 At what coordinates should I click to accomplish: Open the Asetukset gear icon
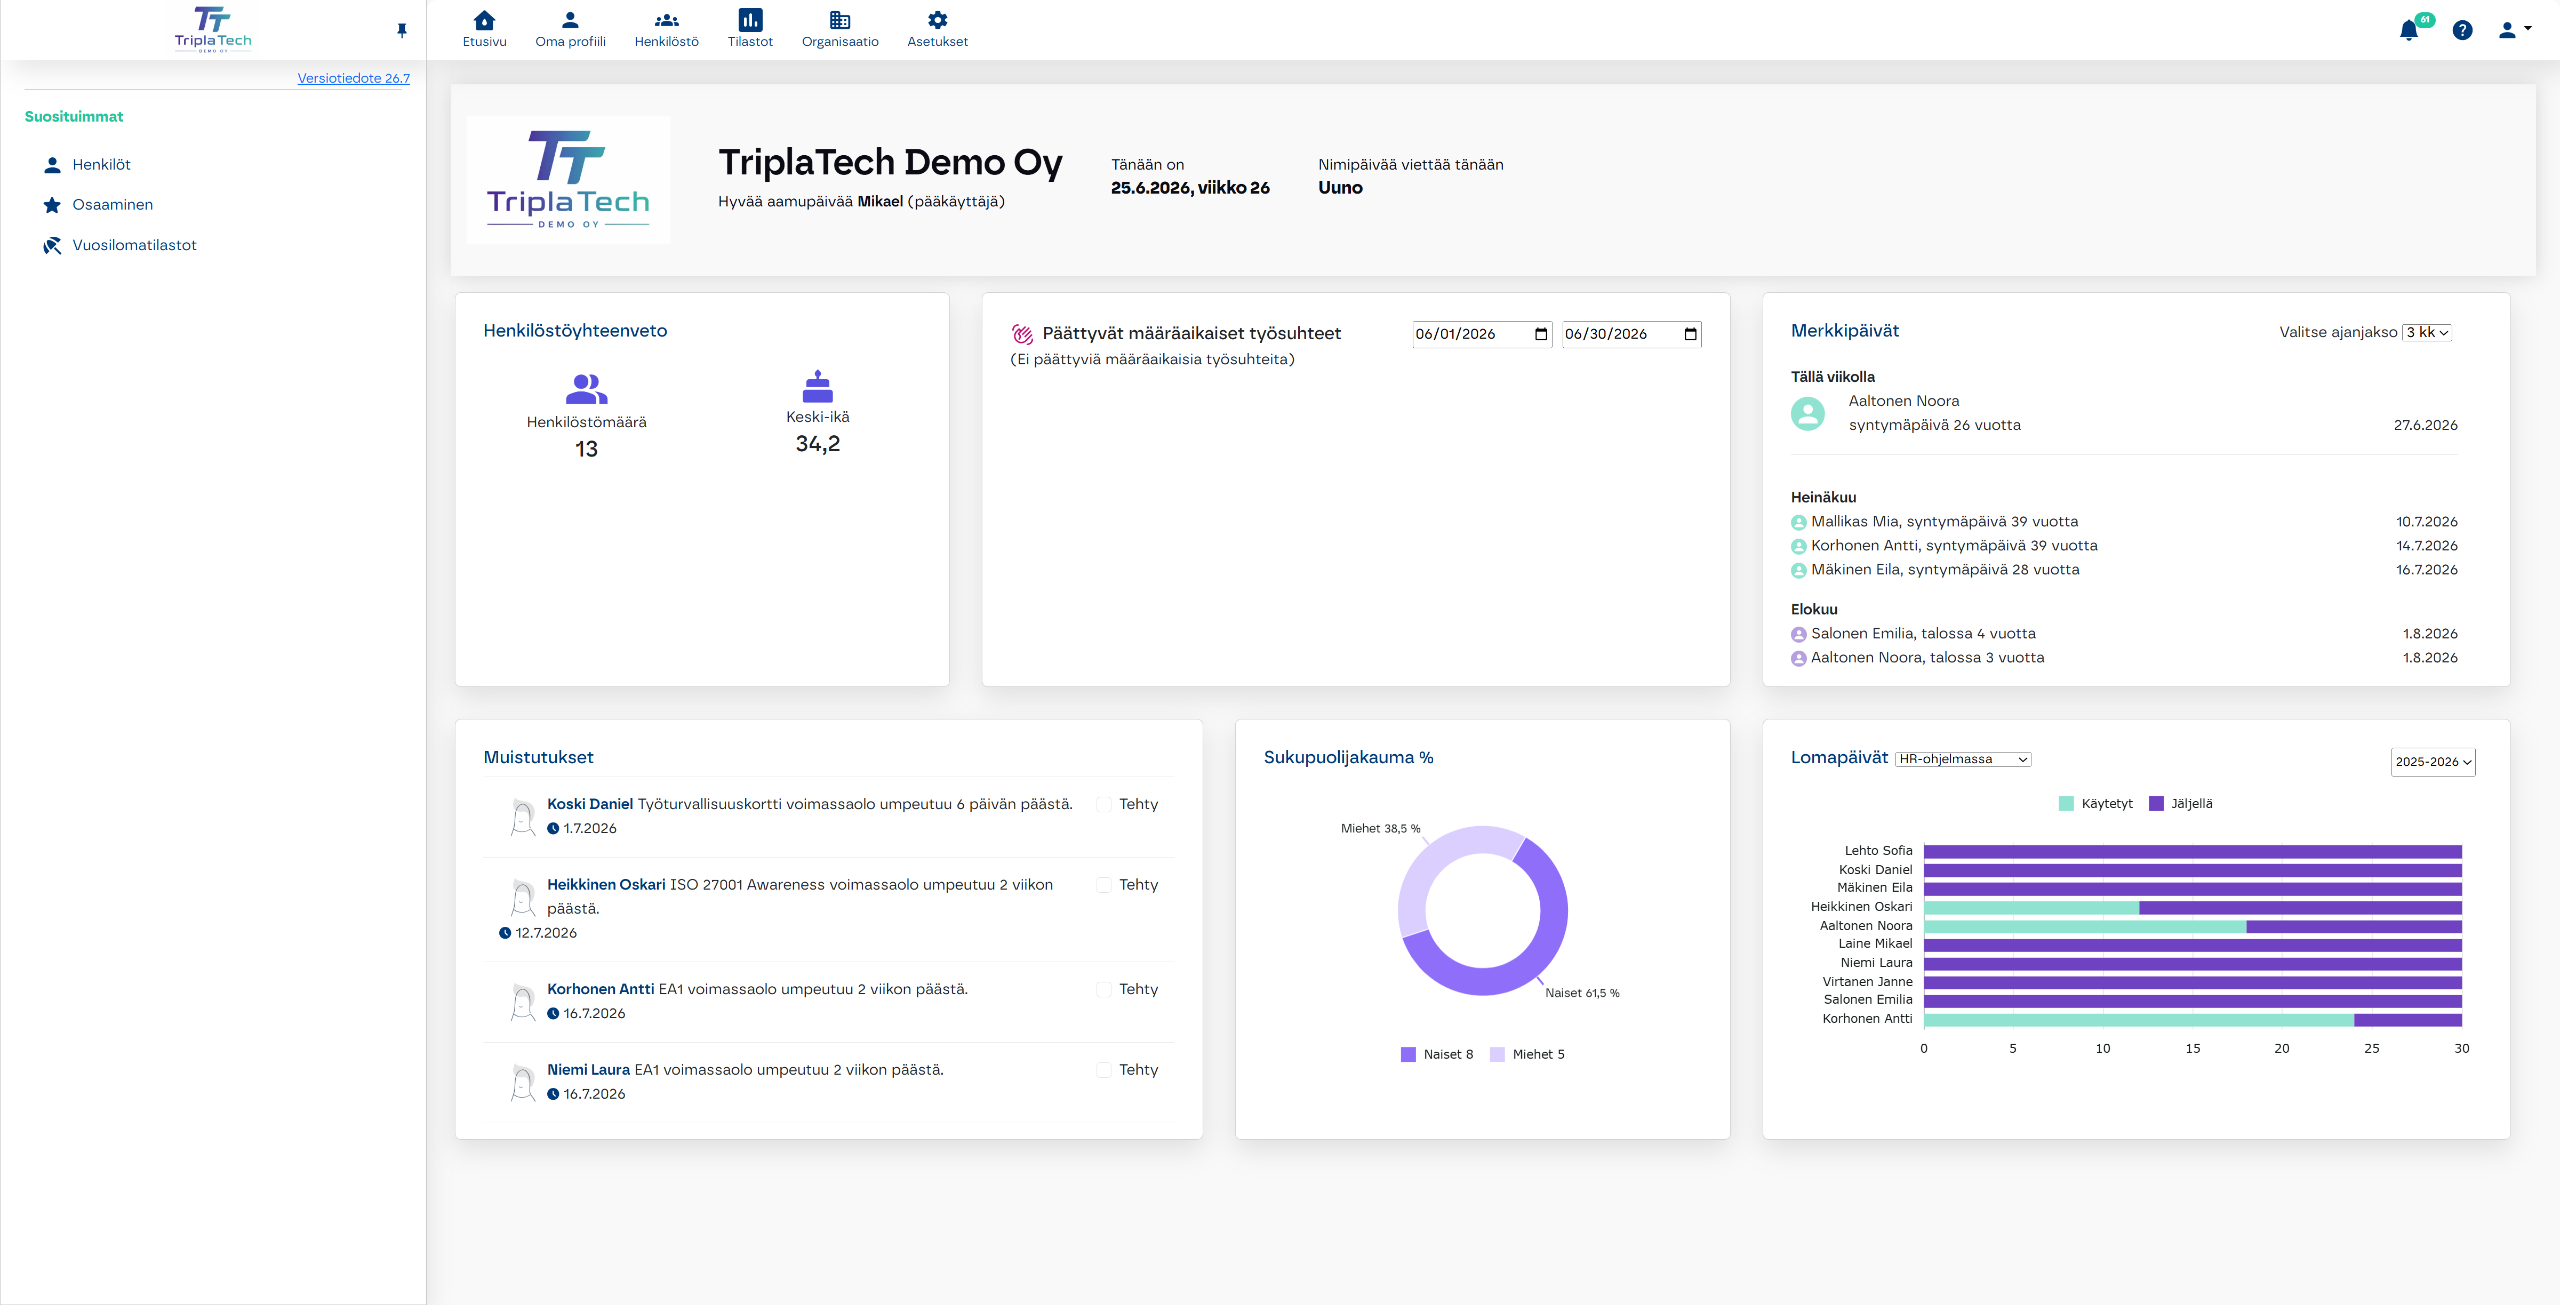pyautogui.click(x=937, y=20)
